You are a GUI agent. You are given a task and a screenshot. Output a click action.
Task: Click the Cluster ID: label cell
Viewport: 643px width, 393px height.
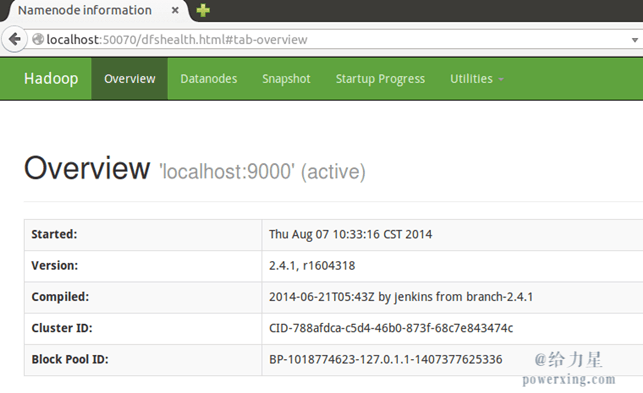pyautogui.click(x=143, y=328)
